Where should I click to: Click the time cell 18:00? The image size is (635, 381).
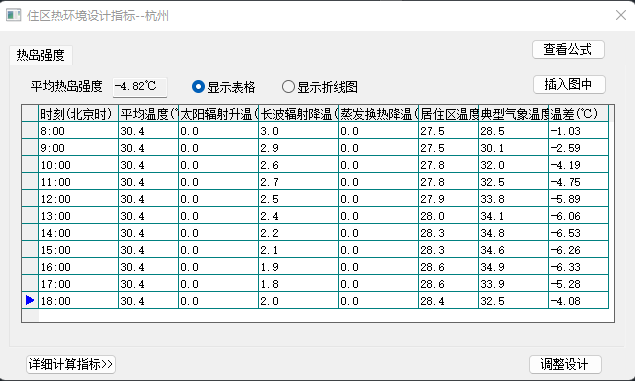click(79, 301)
